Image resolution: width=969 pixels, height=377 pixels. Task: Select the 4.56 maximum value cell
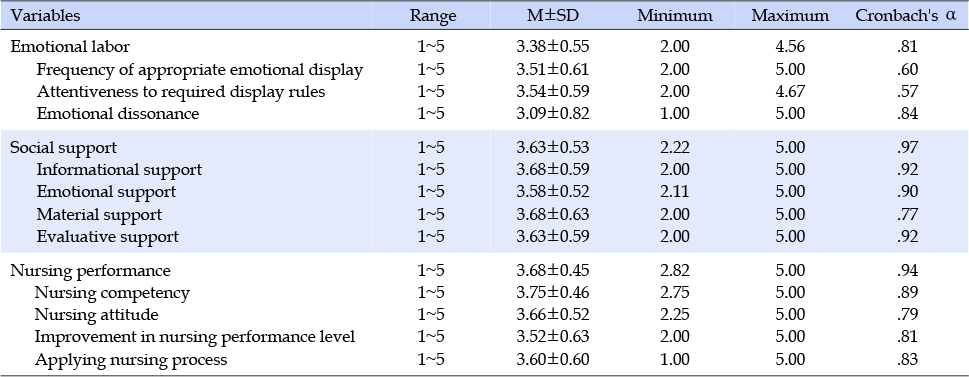(790, 47)
